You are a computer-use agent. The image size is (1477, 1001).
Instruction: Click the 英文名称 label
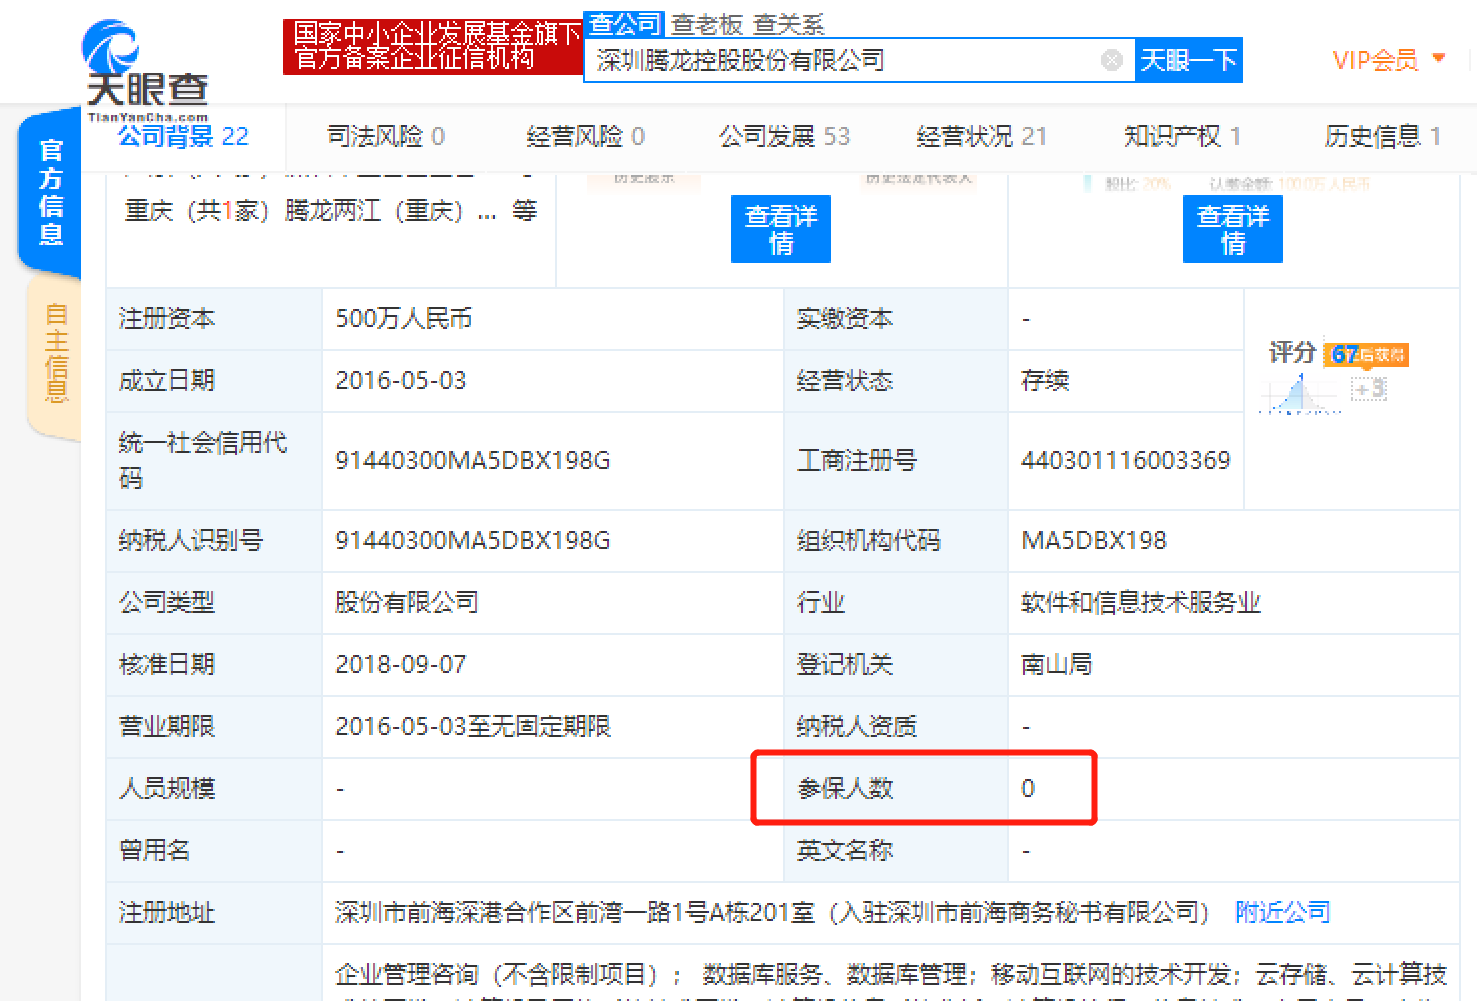click(845, 850)
